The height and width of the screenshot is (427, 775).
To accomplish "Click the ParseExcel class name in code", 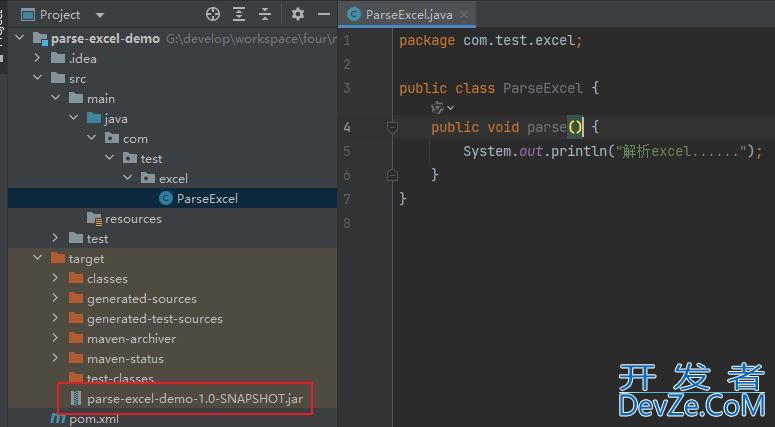I will point(543,88).
